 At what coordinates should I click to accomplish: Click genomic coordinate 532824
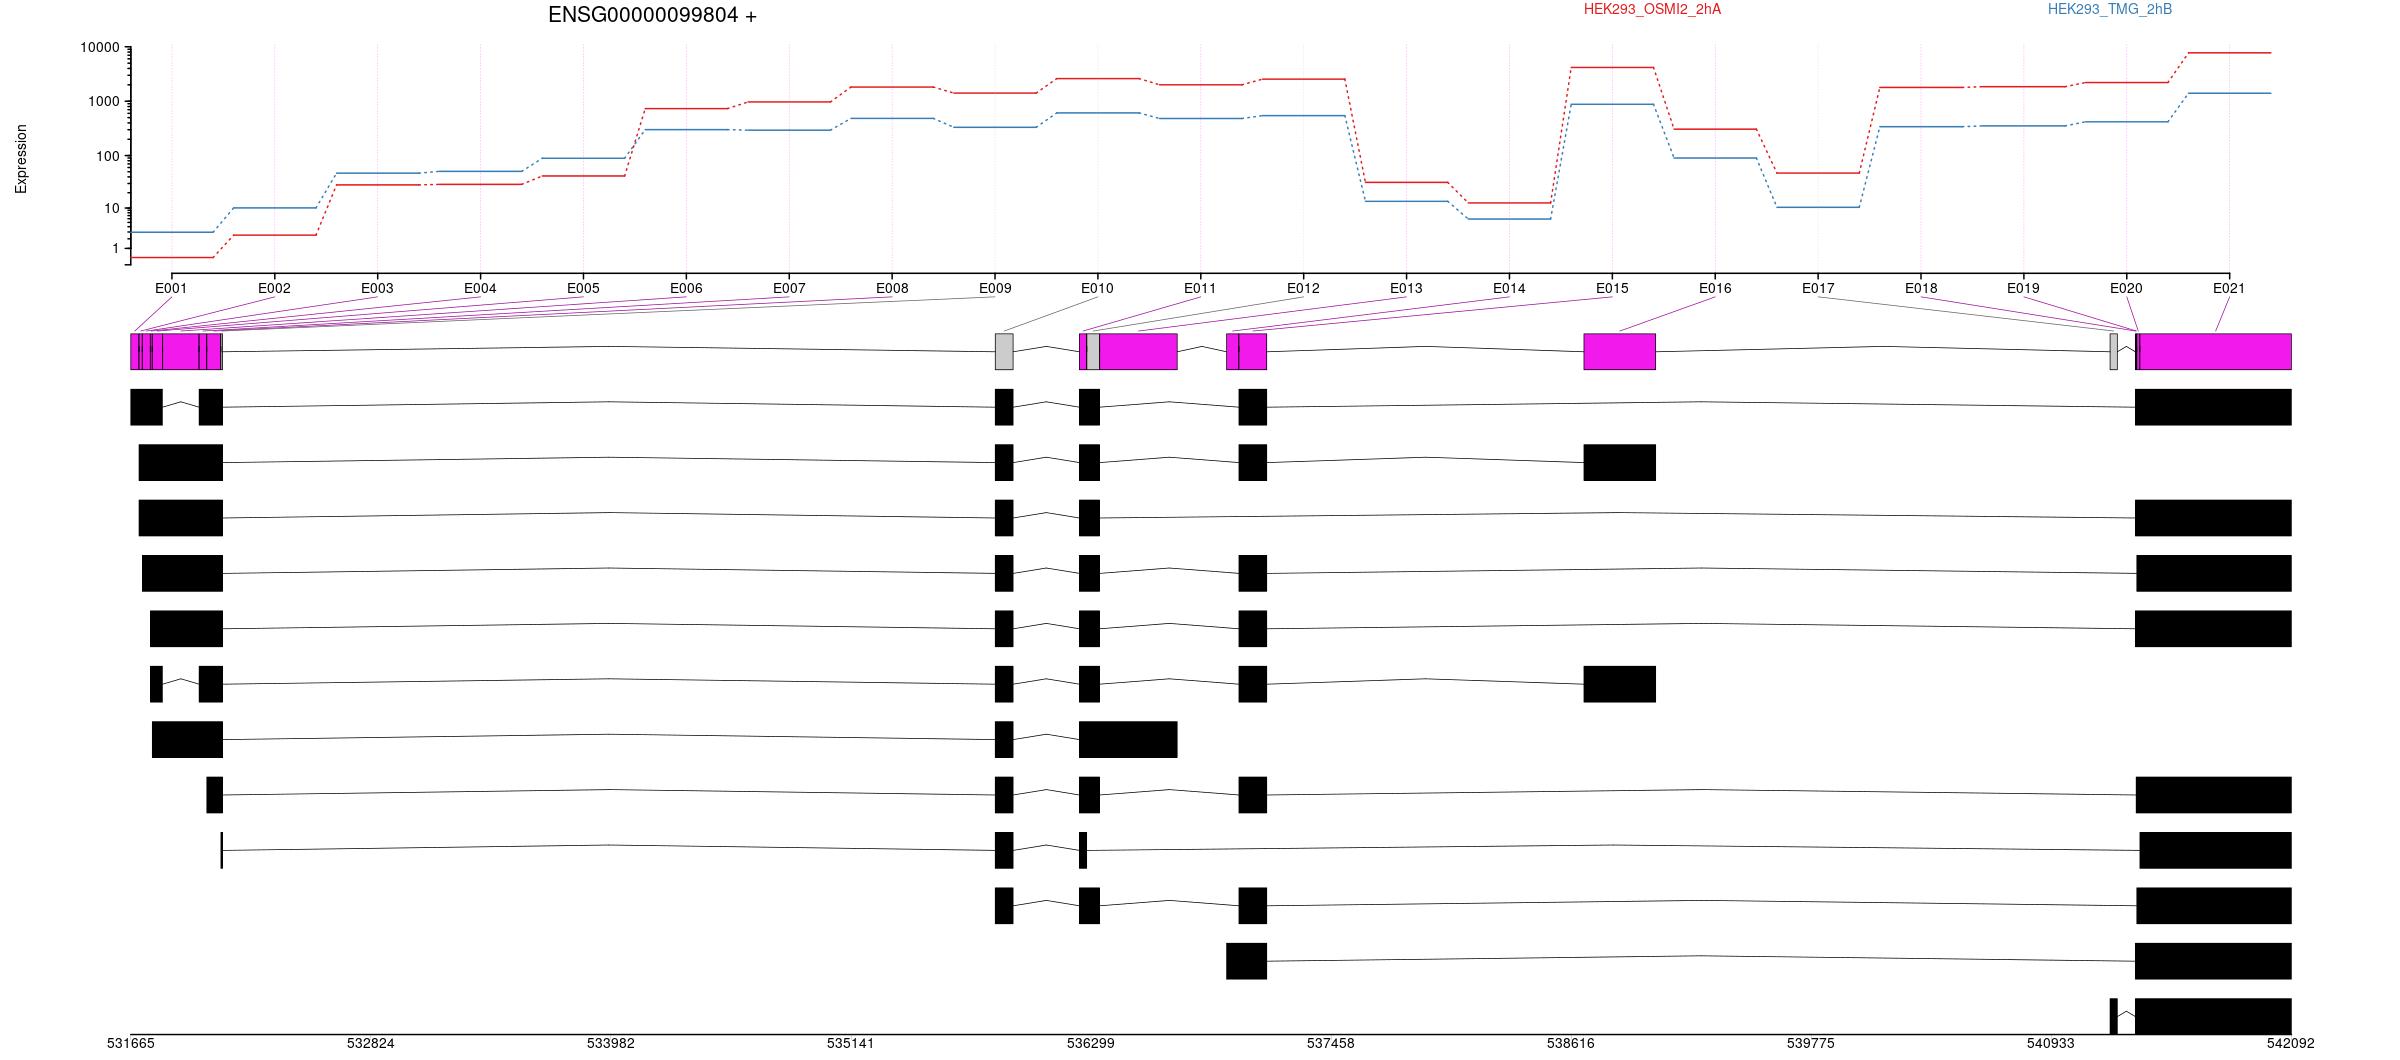click(371, 1043)
